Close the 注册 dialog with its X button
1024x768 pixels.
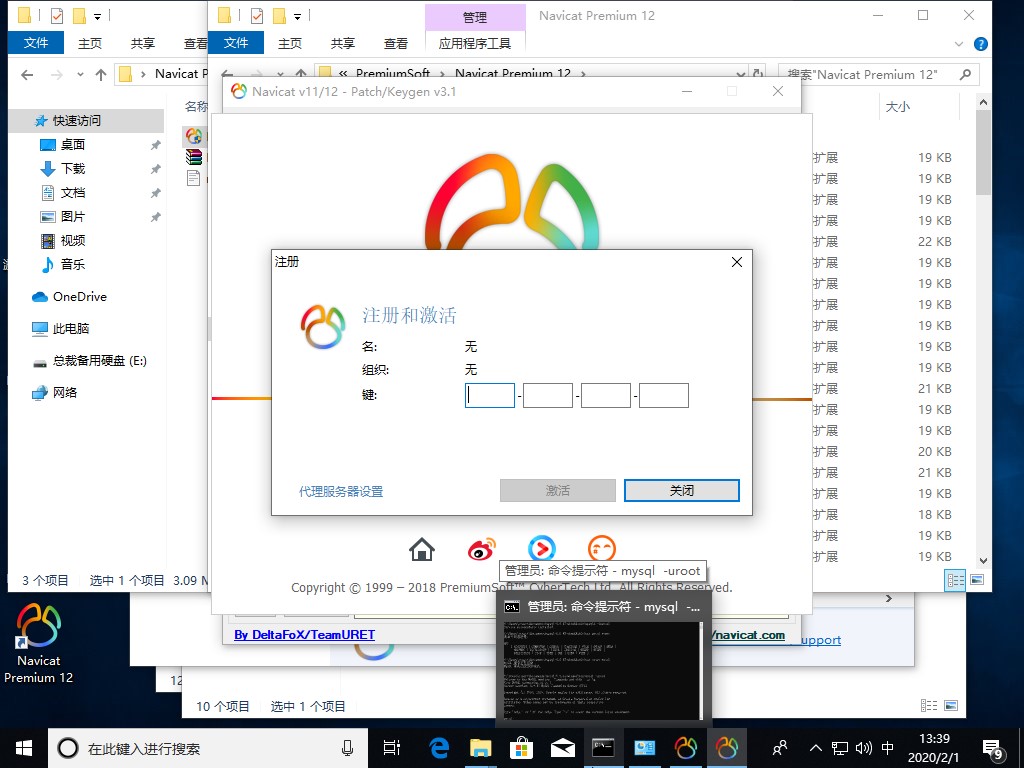(737, 262)
